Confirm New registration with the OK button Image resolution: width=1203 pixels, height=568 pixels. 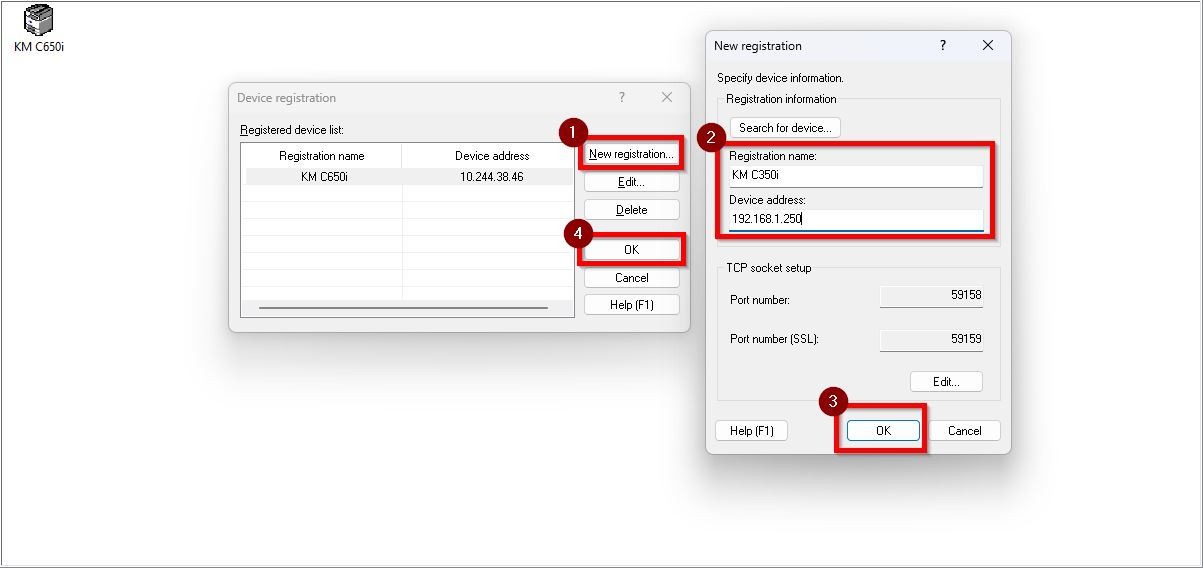tap(883, 431)
